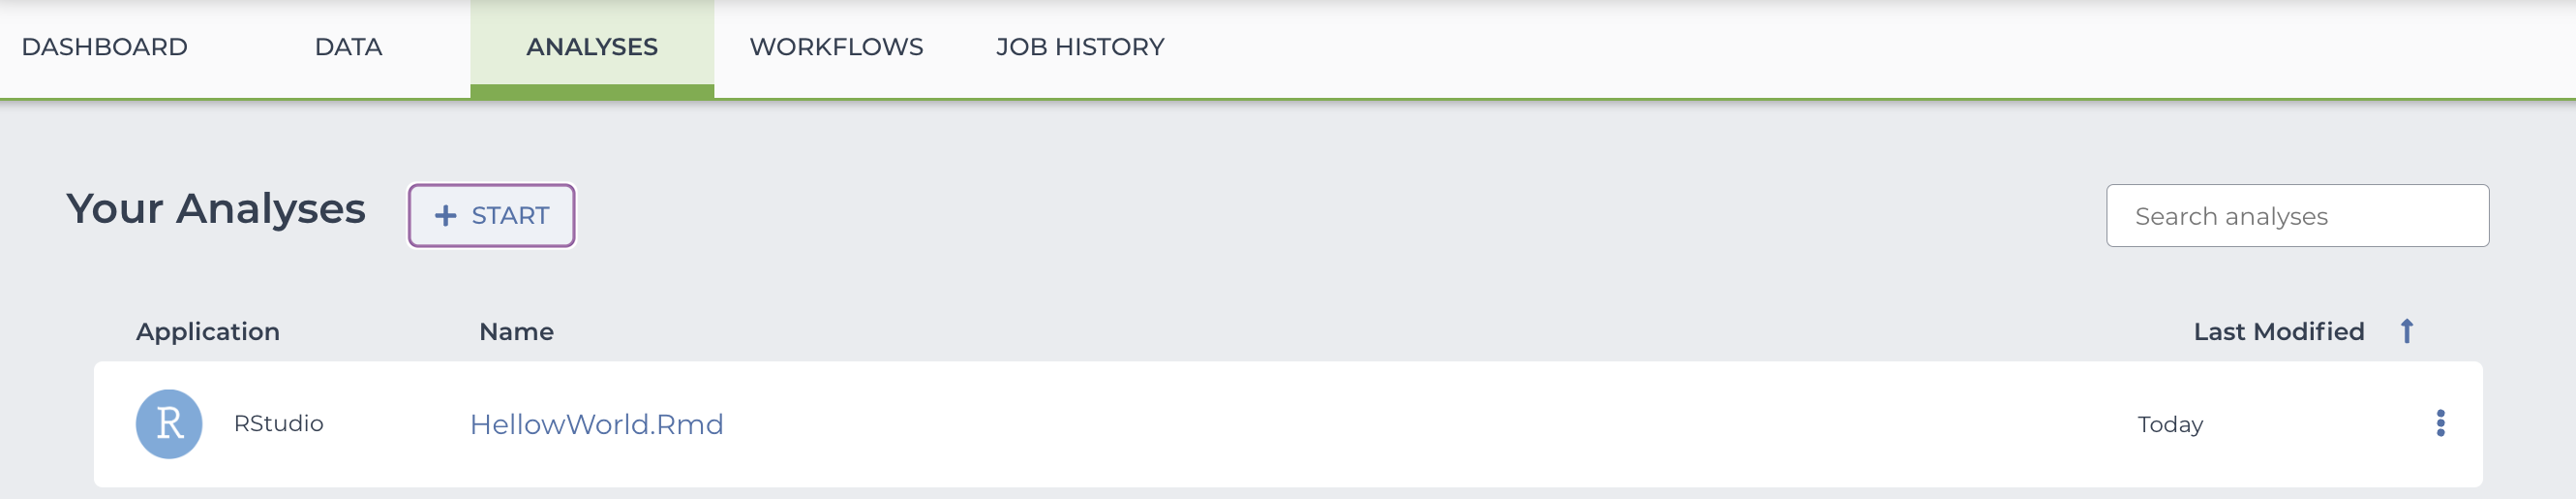Click the plus icon inside the START button

(x=446, y=216)
